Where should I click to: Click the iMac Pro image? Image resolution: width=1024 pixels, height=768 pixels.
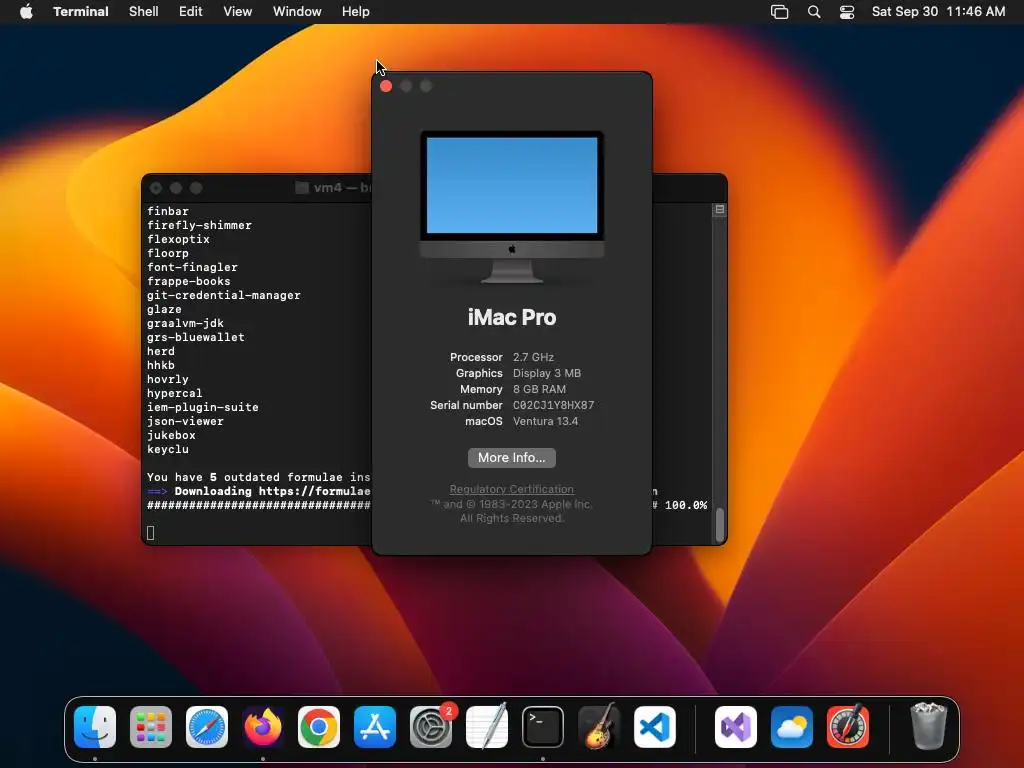pos(512,207)
